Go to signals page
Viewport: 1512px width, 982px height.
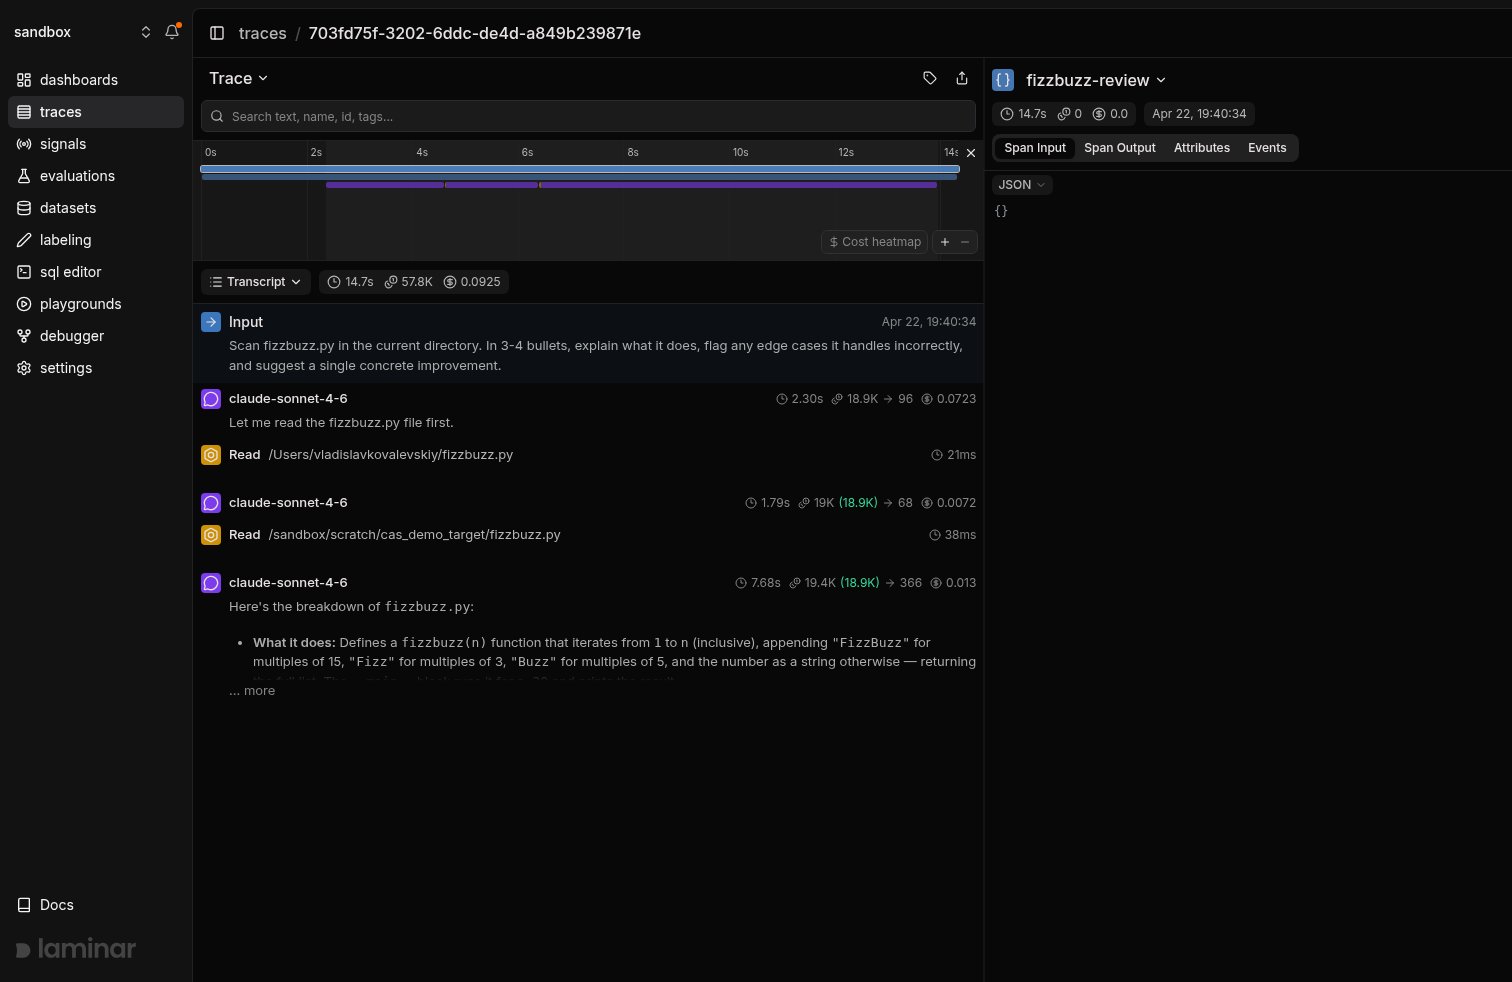click(96, 144)
